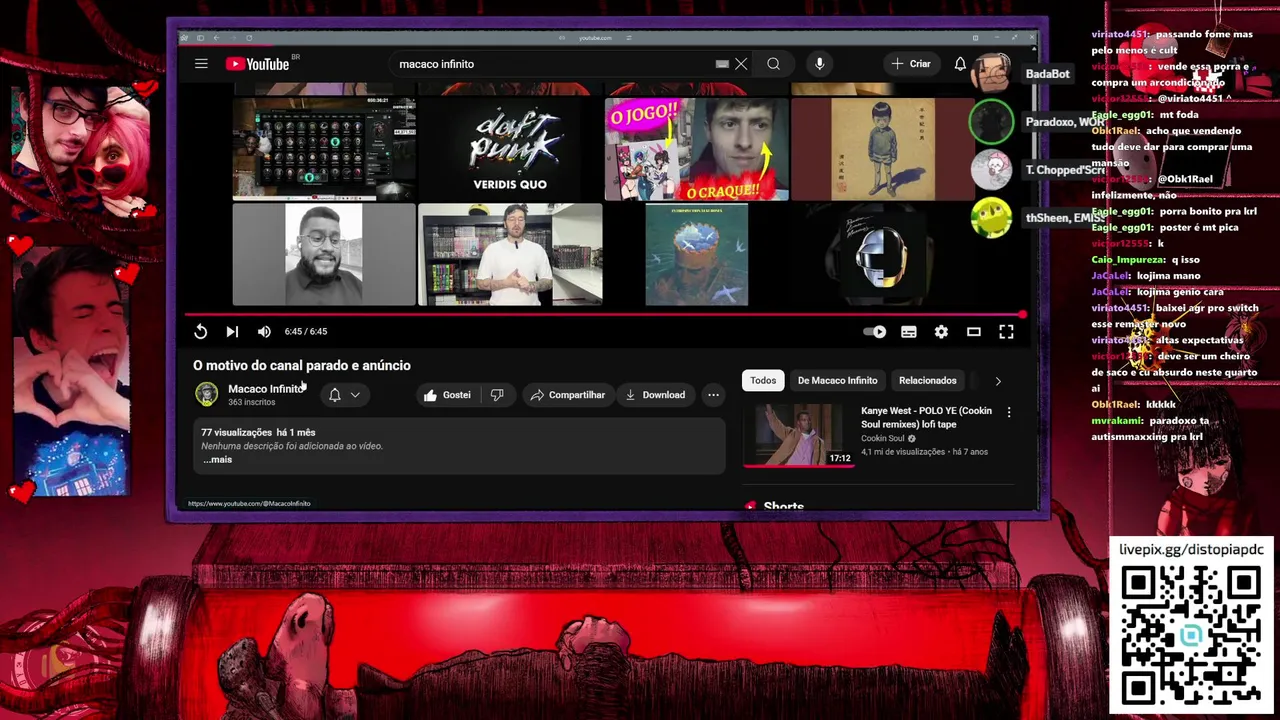This screenshot has height=720, width=1280.
Task: Replay the video with the replay button
Action: pos(200,332)
